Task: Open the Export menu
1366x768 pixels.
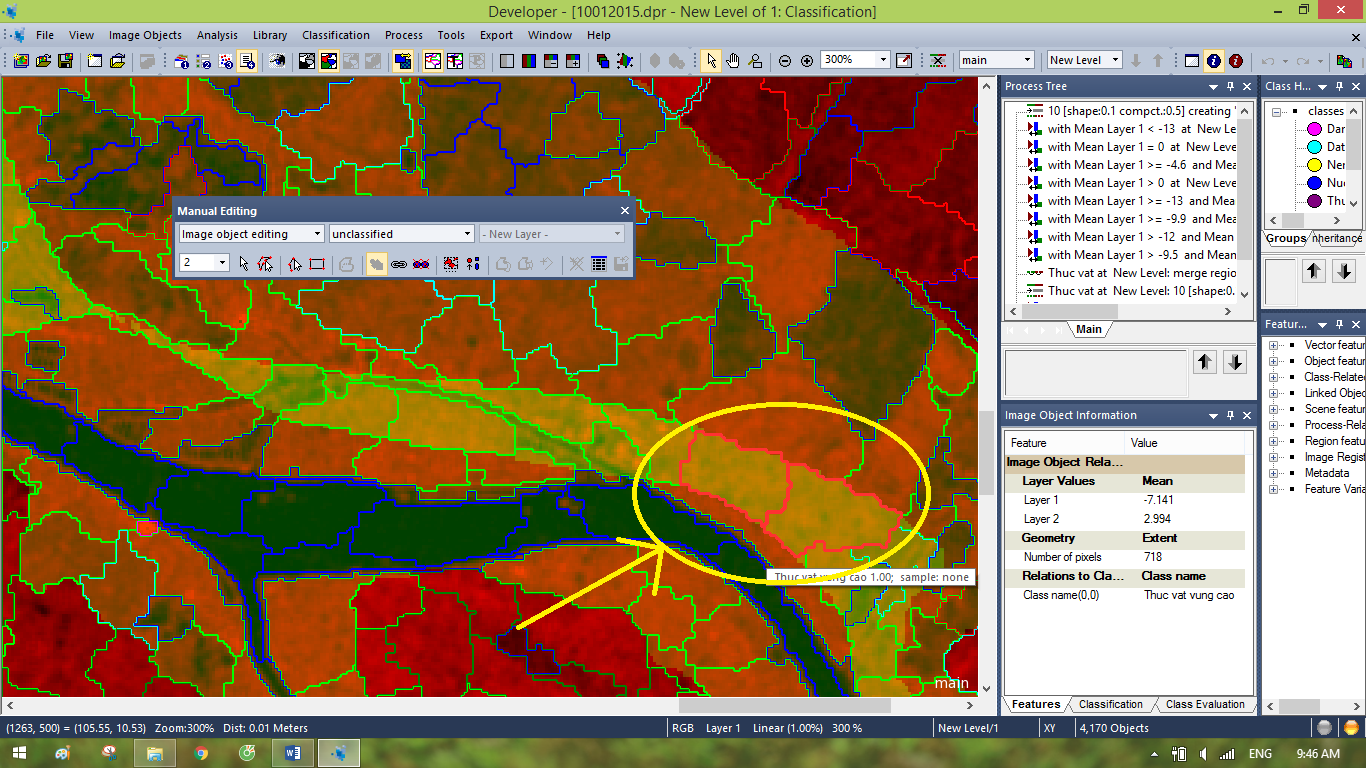Action: (x=496, y=35)
